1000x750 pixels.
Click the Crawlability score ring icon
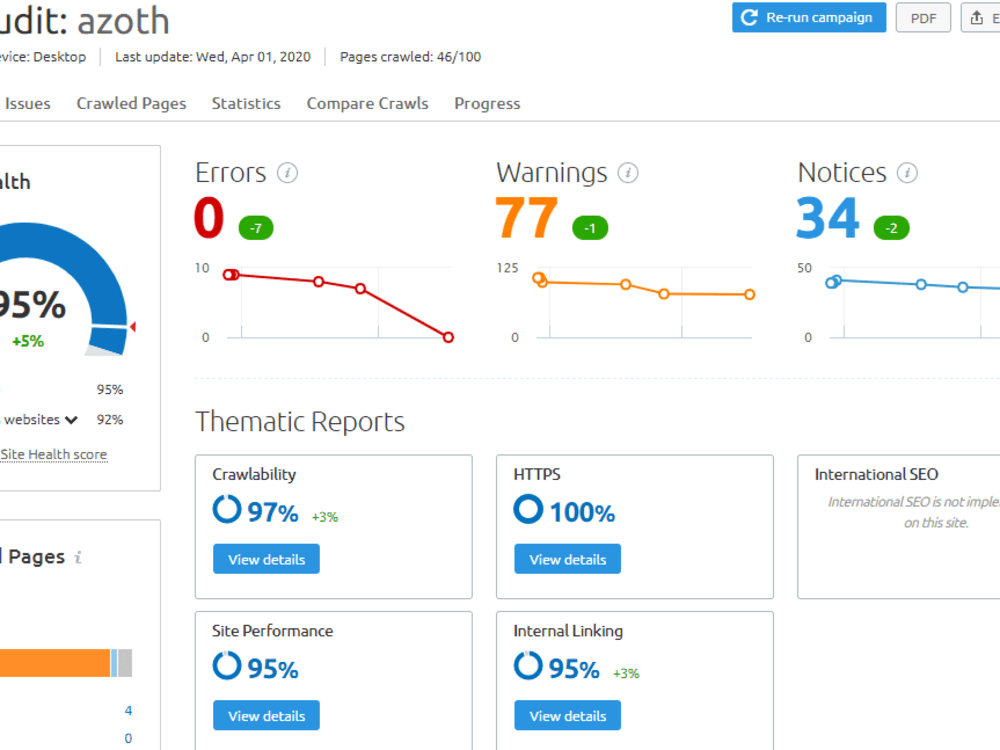(227, 510)
